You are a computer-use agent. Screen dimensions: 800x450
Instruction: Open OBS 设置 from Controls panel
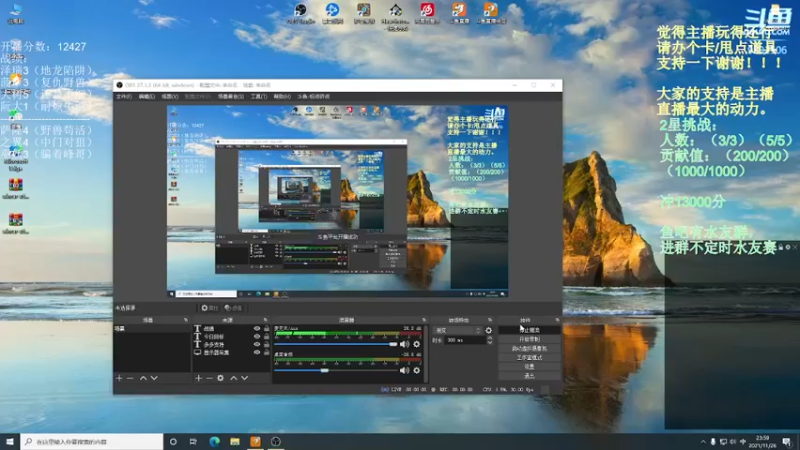529,366
